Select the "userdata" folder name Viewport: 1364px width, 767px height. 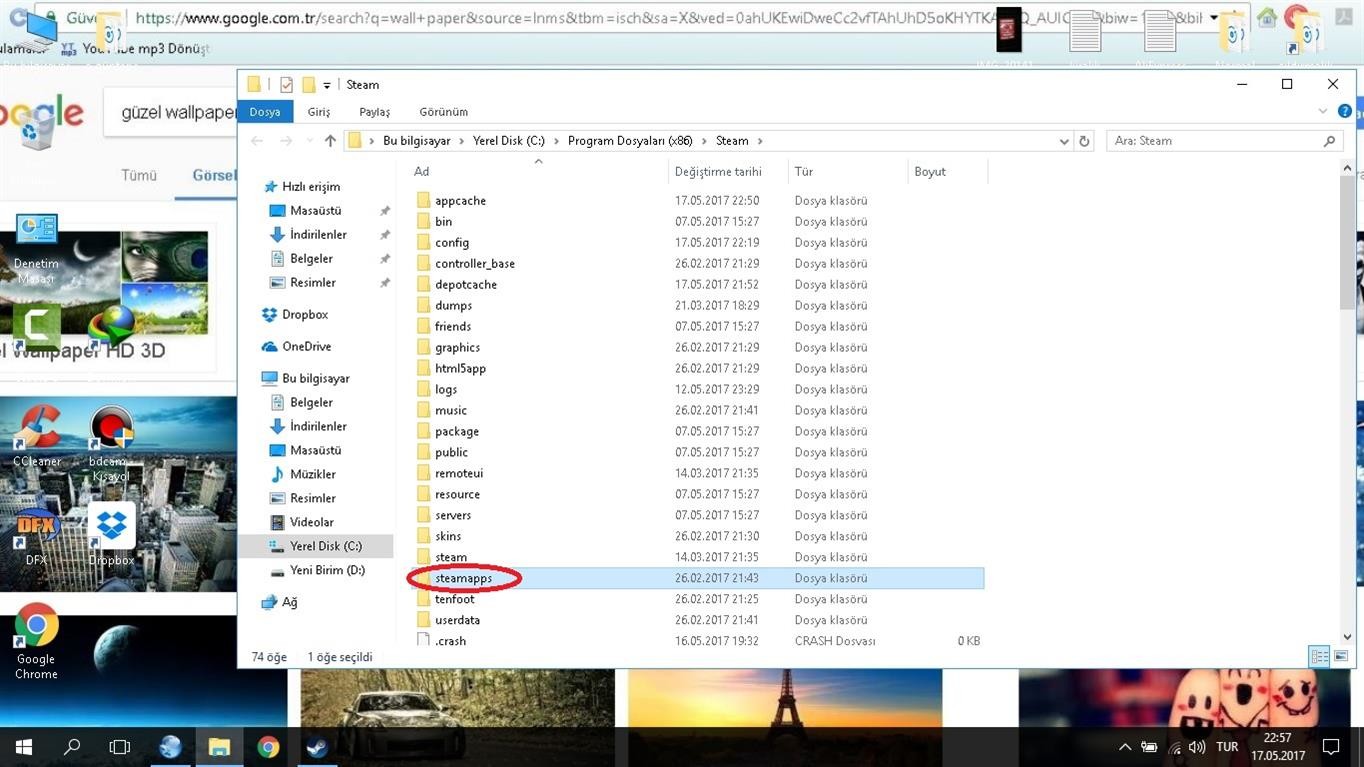pos(457,620)
